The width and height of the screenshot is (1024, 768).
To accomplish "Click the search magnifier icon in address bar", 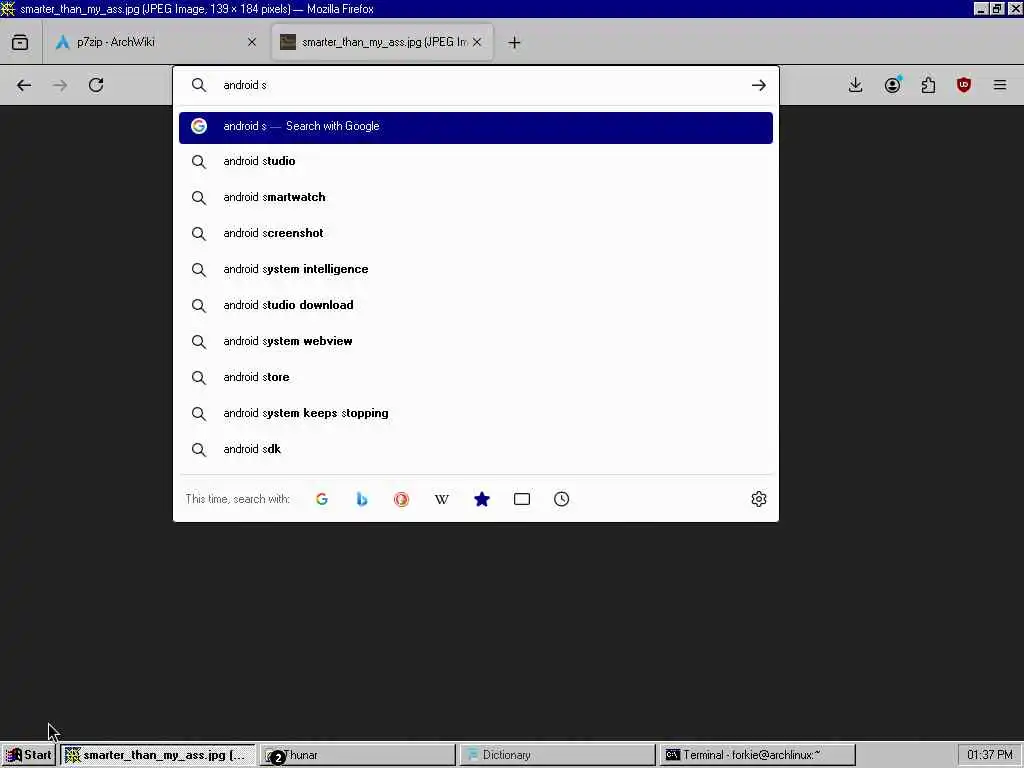I will (x=199, y=85).
